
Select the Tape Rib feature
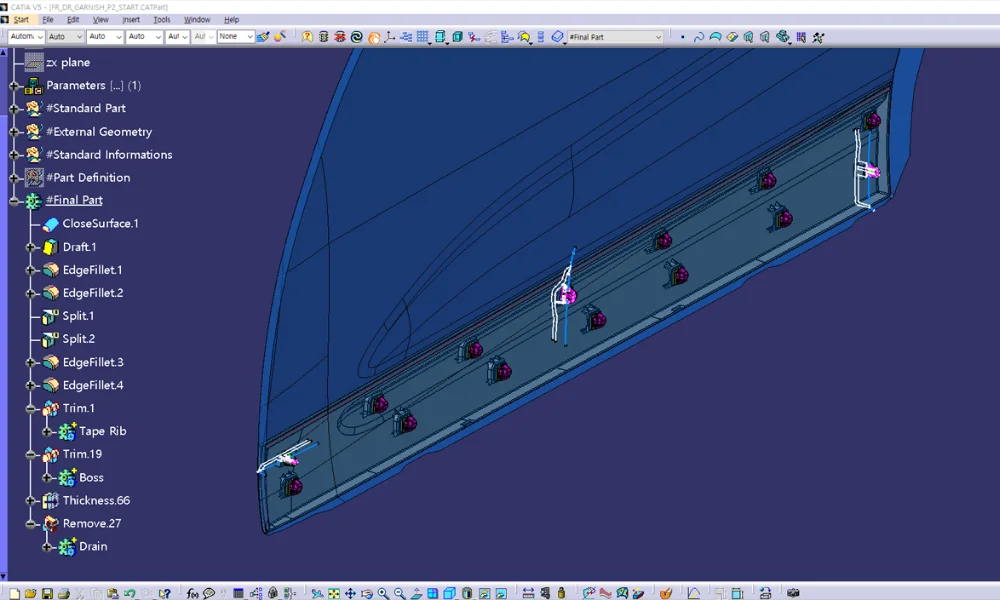tap(102, 431)
